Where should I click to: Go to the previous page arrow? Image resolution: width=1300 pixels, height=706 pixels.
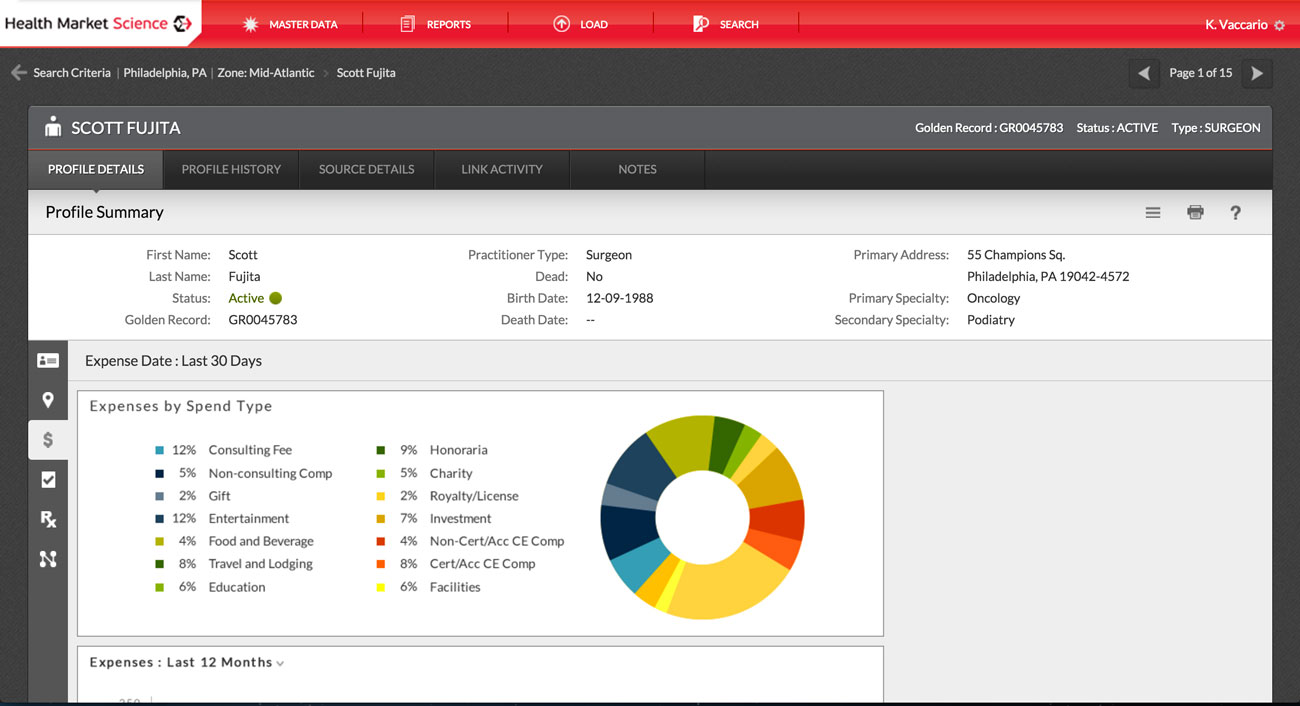1144,73
